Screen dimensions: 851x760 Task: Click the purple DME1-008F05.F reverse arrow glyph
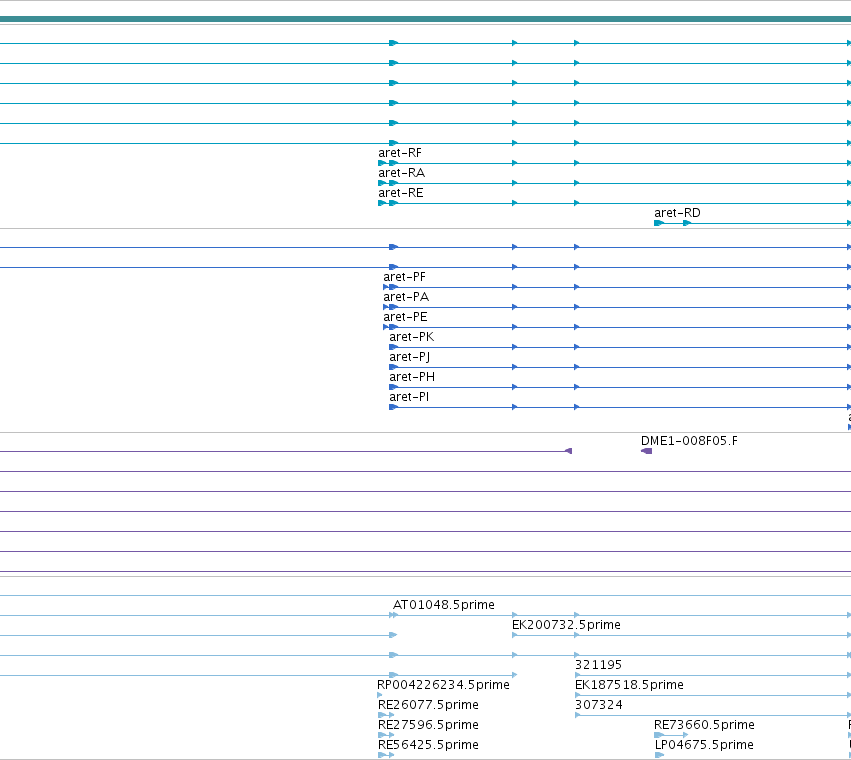(x=646, y=451)
